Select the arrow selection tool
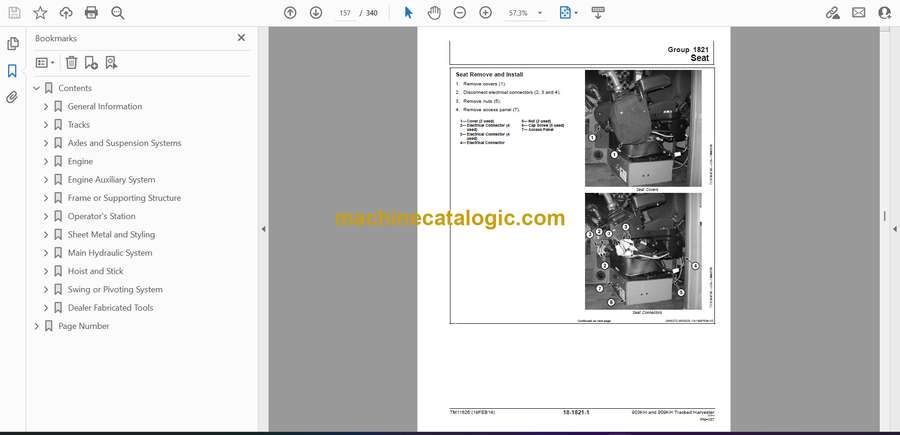The height and width of the screenshot is (435, 900). (408, 13)
